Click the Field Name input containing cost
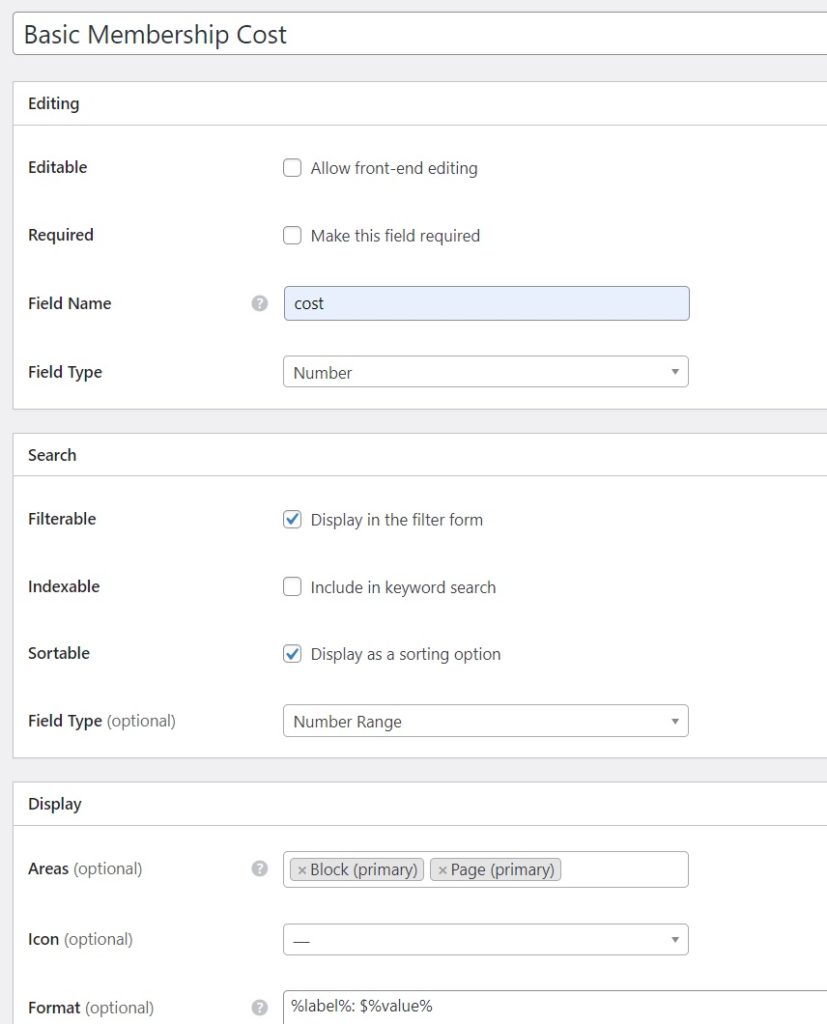827x1024 pixels. [x=485, y=302]
